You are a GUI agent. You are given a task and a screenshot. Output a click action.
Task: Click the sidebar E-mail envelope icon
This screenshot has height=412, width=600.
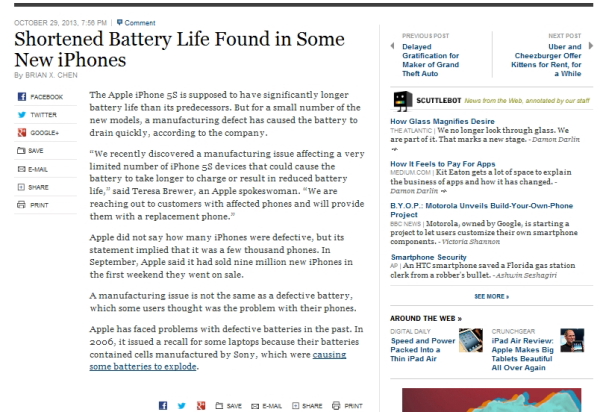21,169
